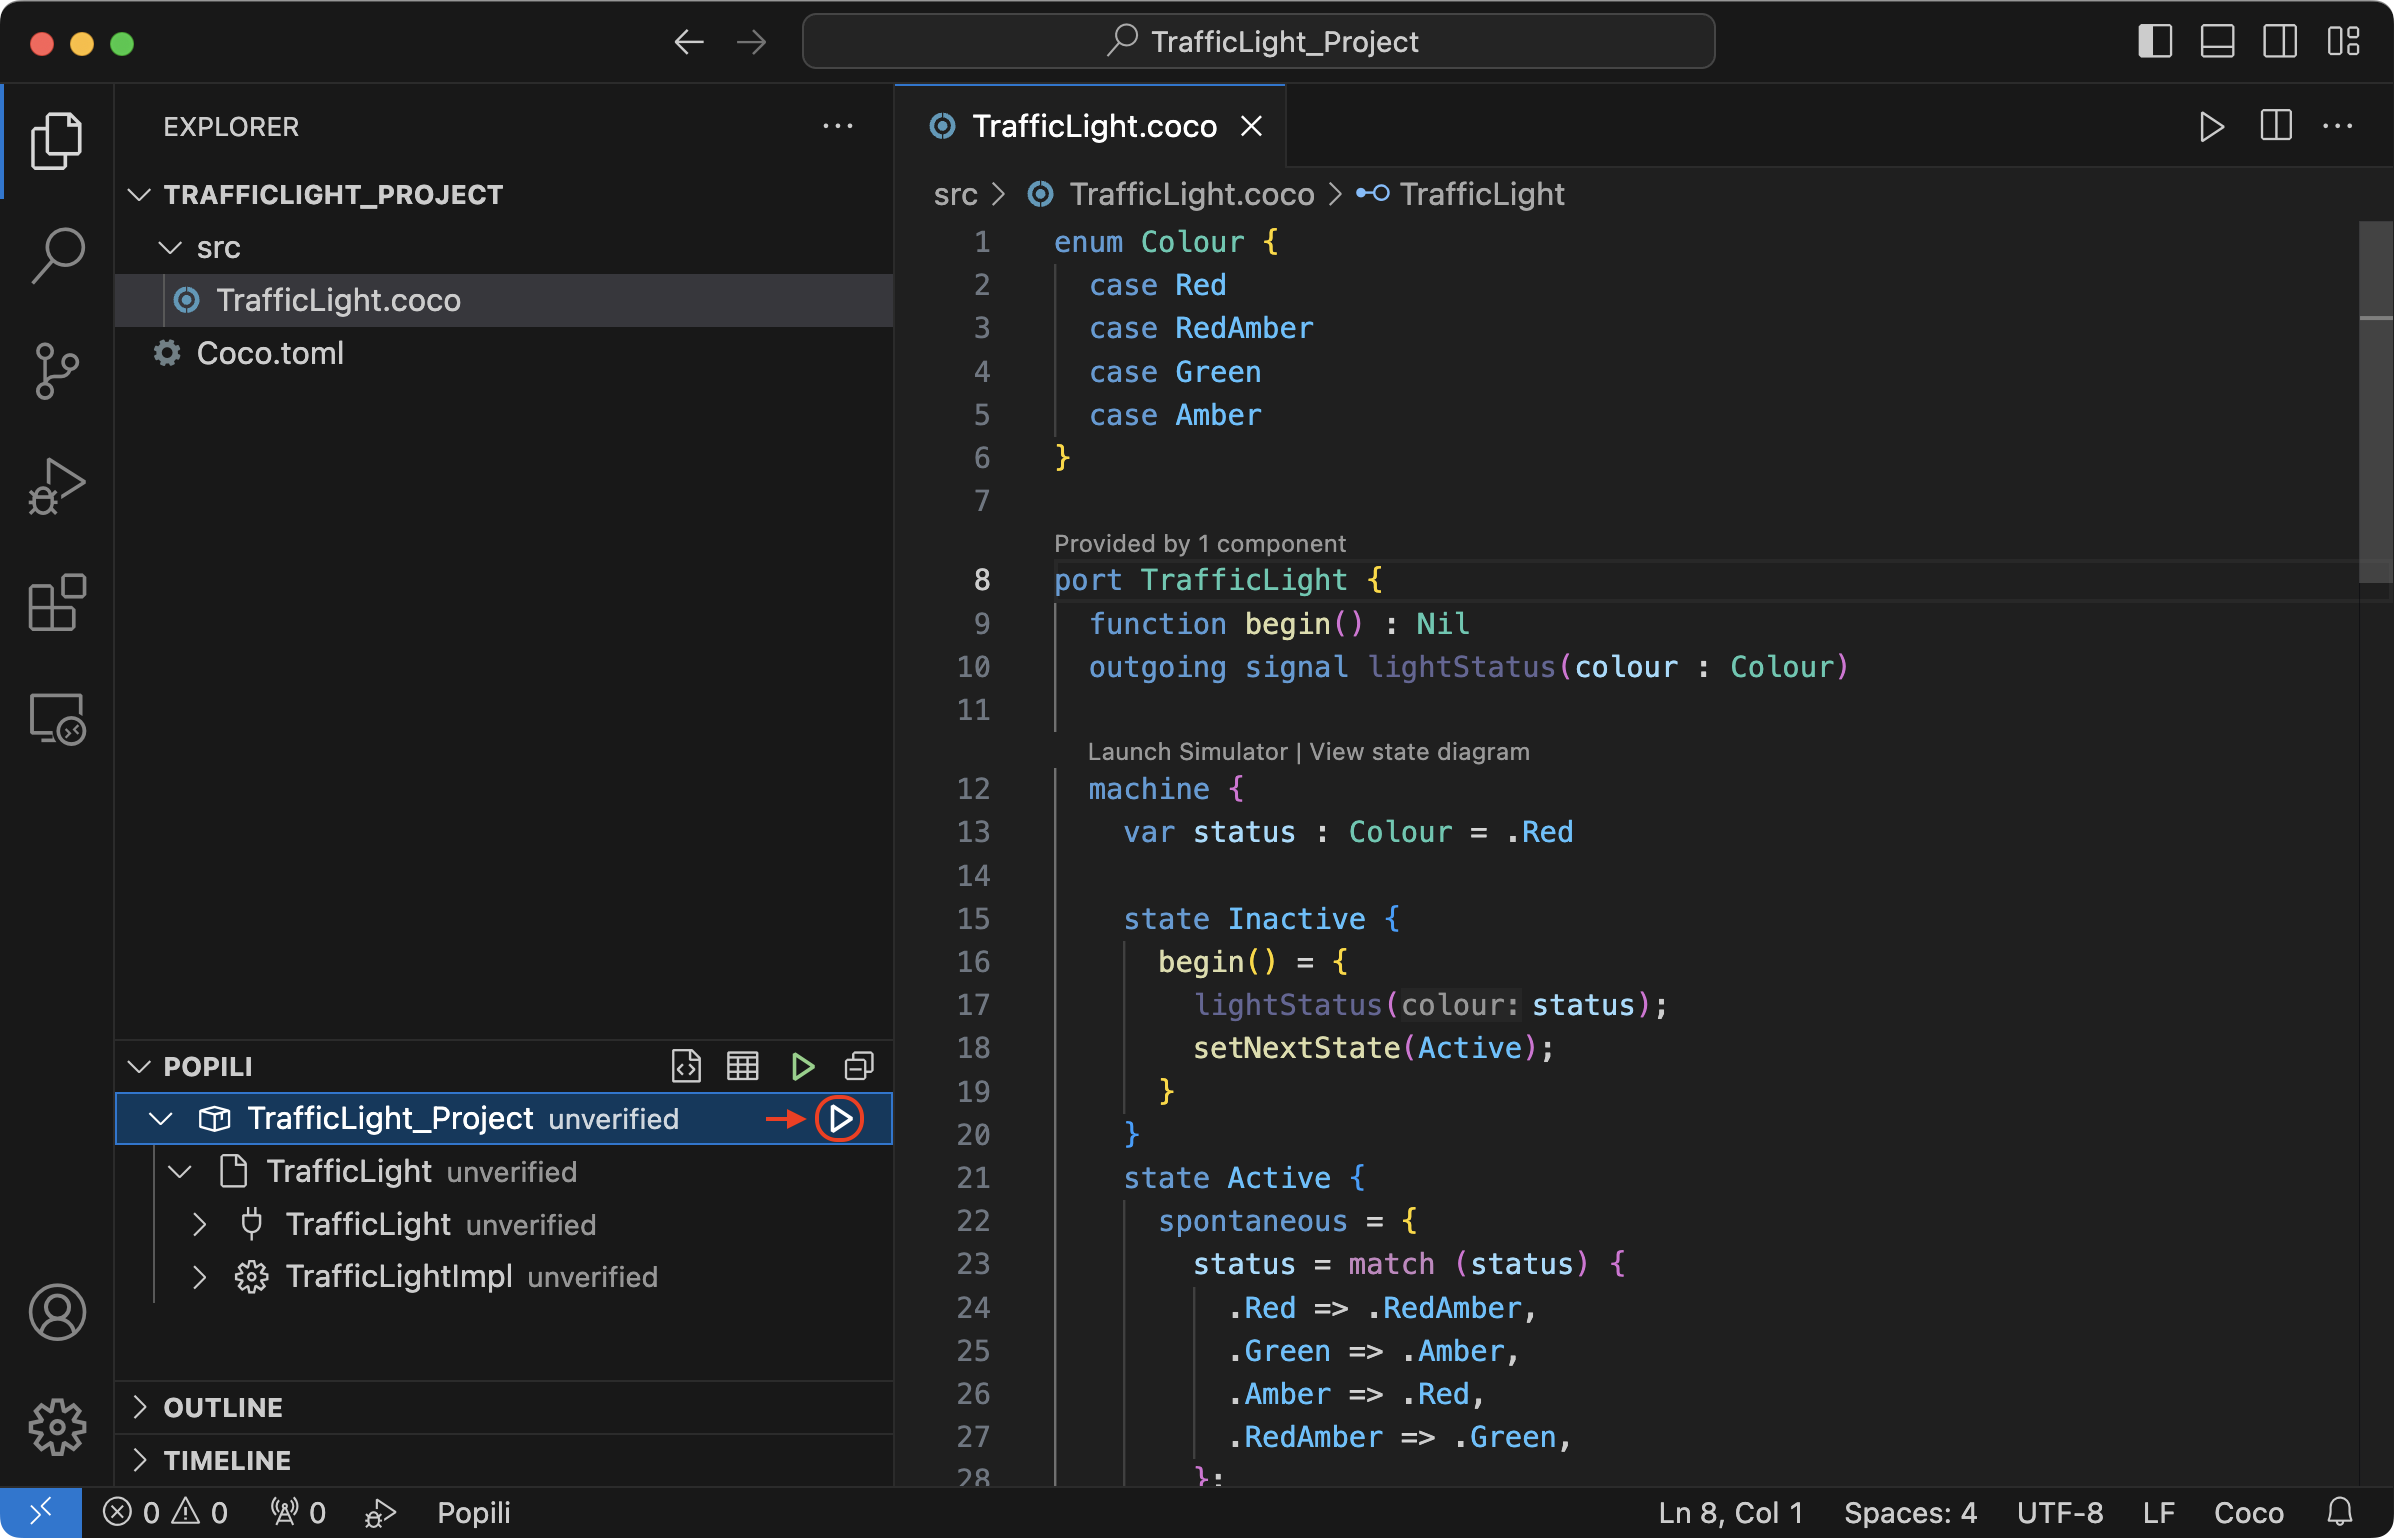This screenshot has height=1538, width=2394.
Task: Click UTF-8 encoding in status bar
Action: pyautogui.click(x=2060, y=1512)
